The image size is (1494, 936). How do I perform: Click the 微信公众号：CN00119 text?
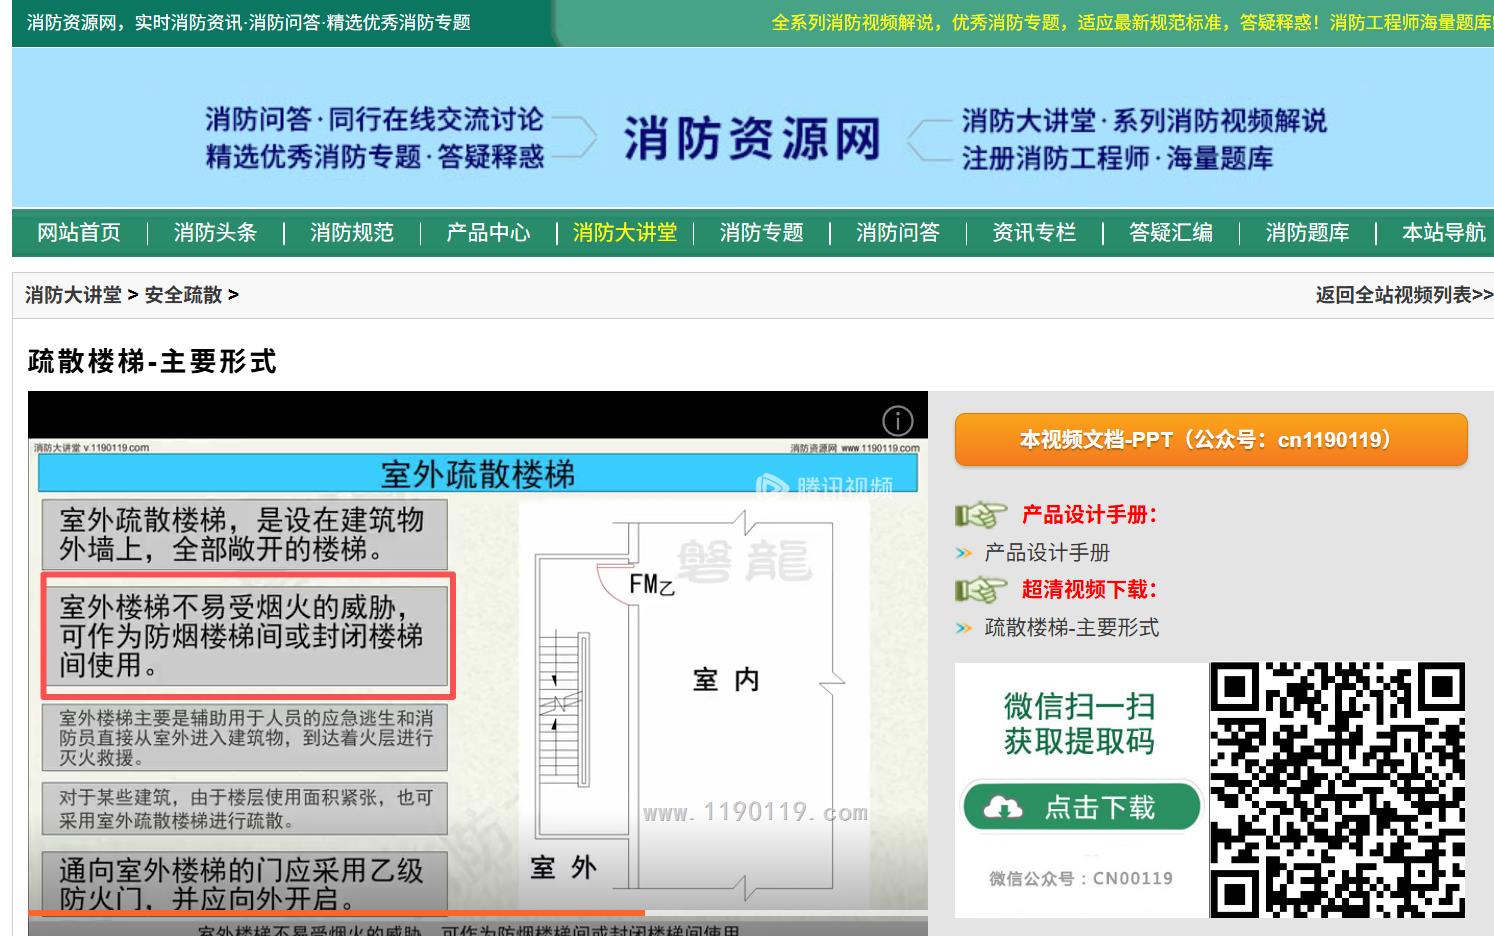(x=1081, y=878)
